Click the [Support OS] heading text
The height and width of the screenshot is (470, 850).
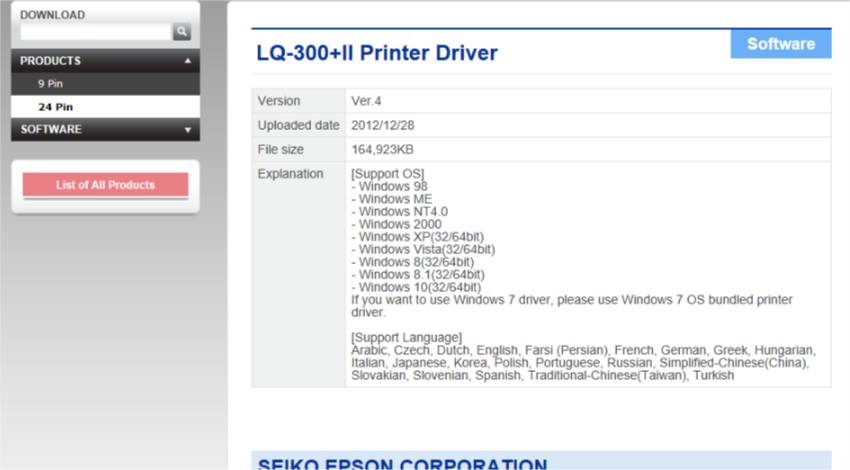(x=388, y=173)
